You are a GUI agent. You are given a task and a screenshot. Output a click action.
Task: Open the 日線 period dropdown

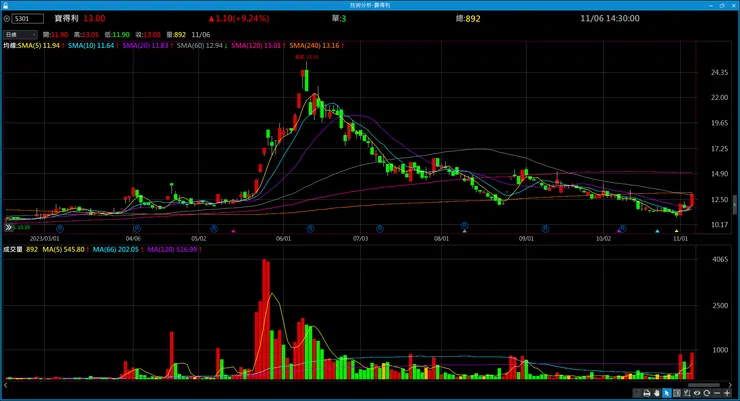pyautogui.click(x=20, y=34)
